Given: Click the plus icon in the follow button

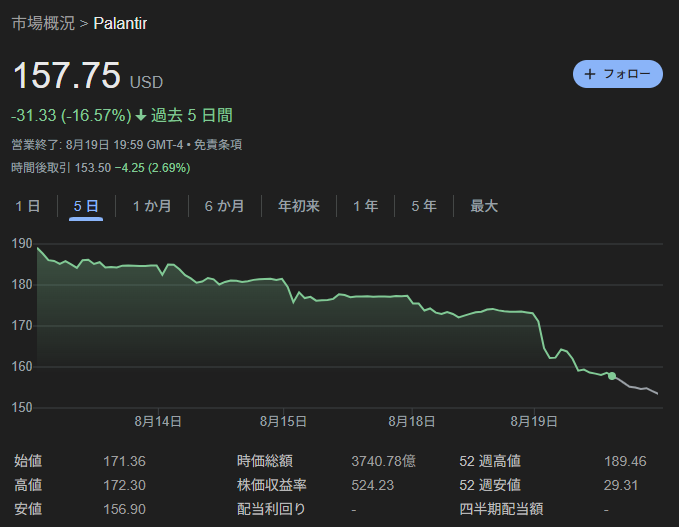Looking at the screenshot, I should [589, 74].
